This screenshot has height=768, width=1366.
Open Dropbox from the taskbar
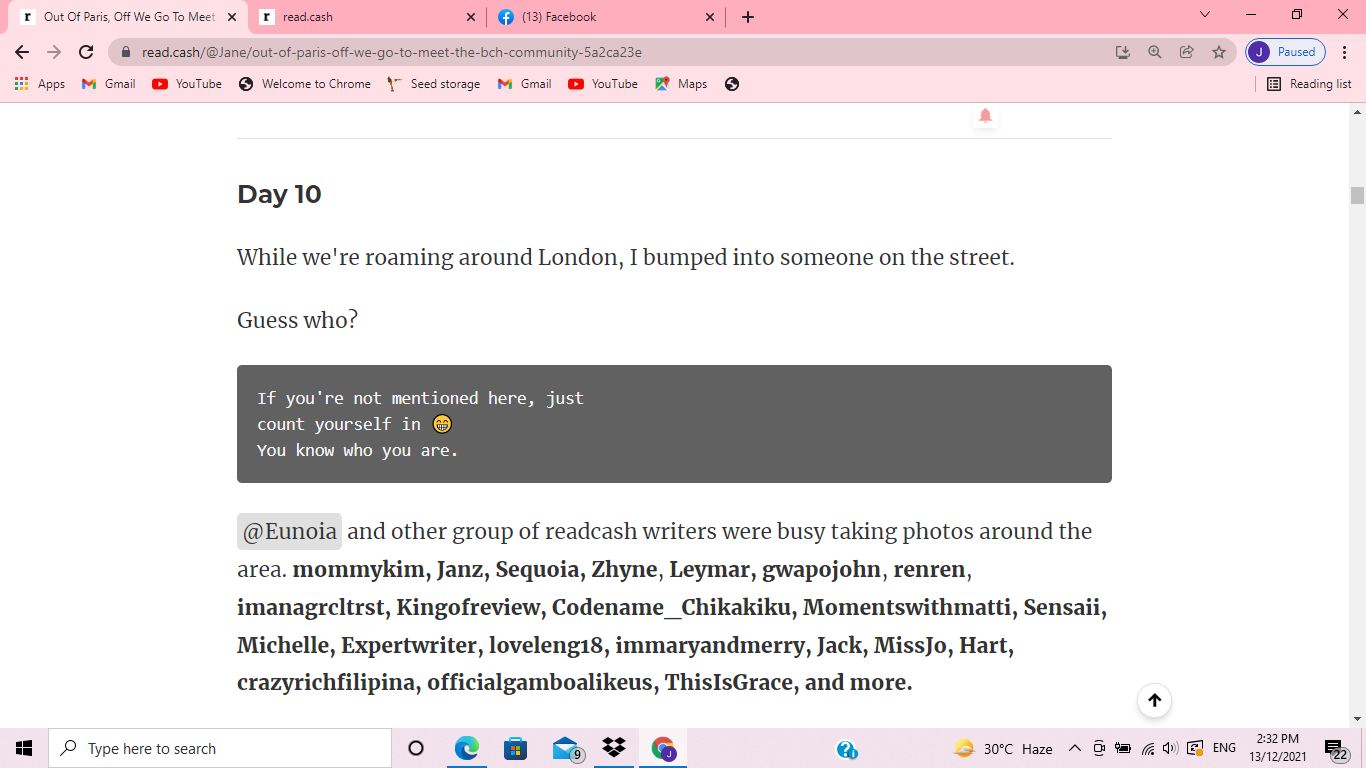[613, 748]
